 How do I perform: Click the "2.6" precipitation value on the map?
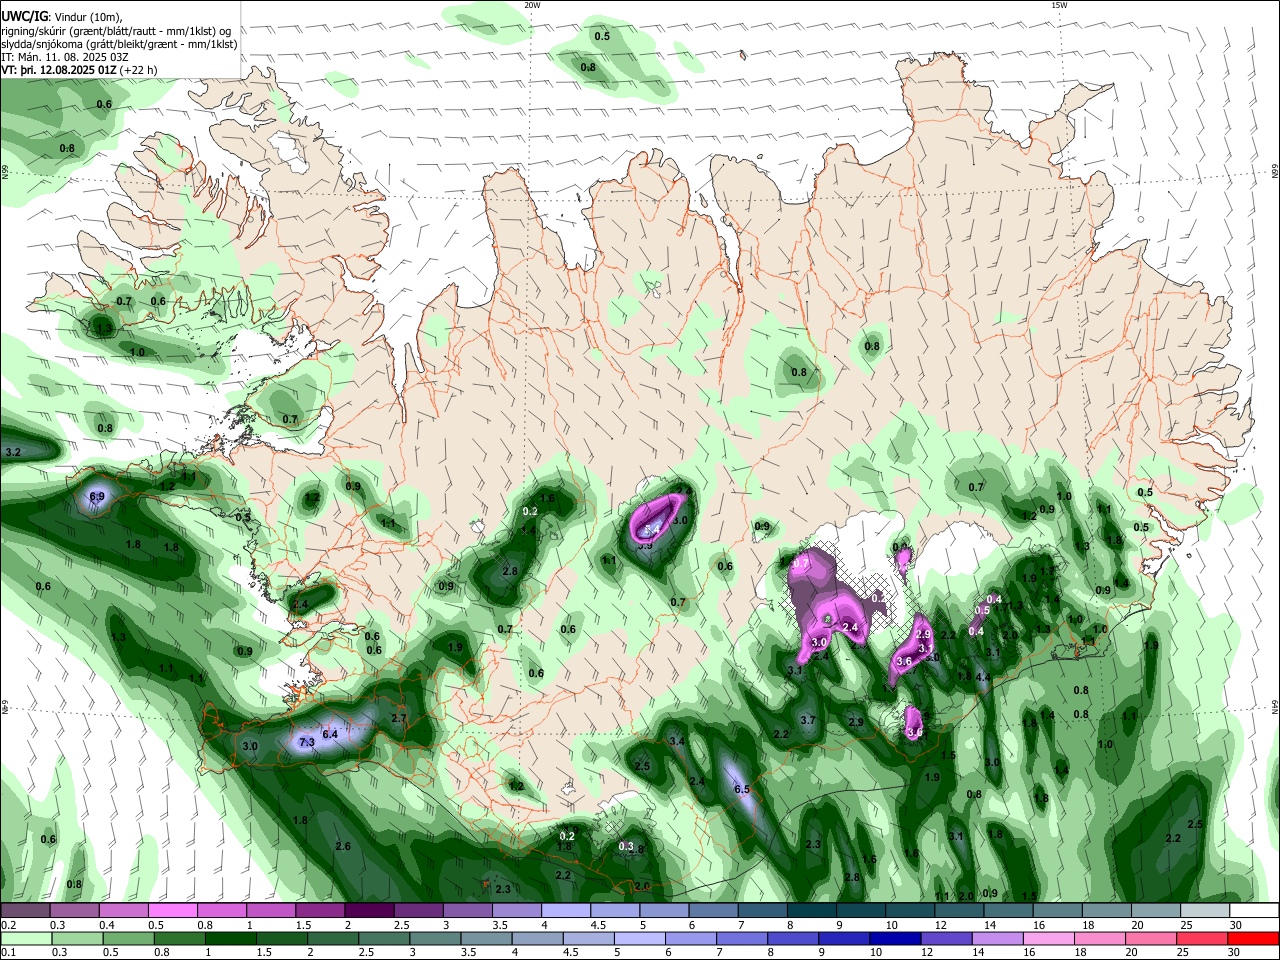(343, 846)
